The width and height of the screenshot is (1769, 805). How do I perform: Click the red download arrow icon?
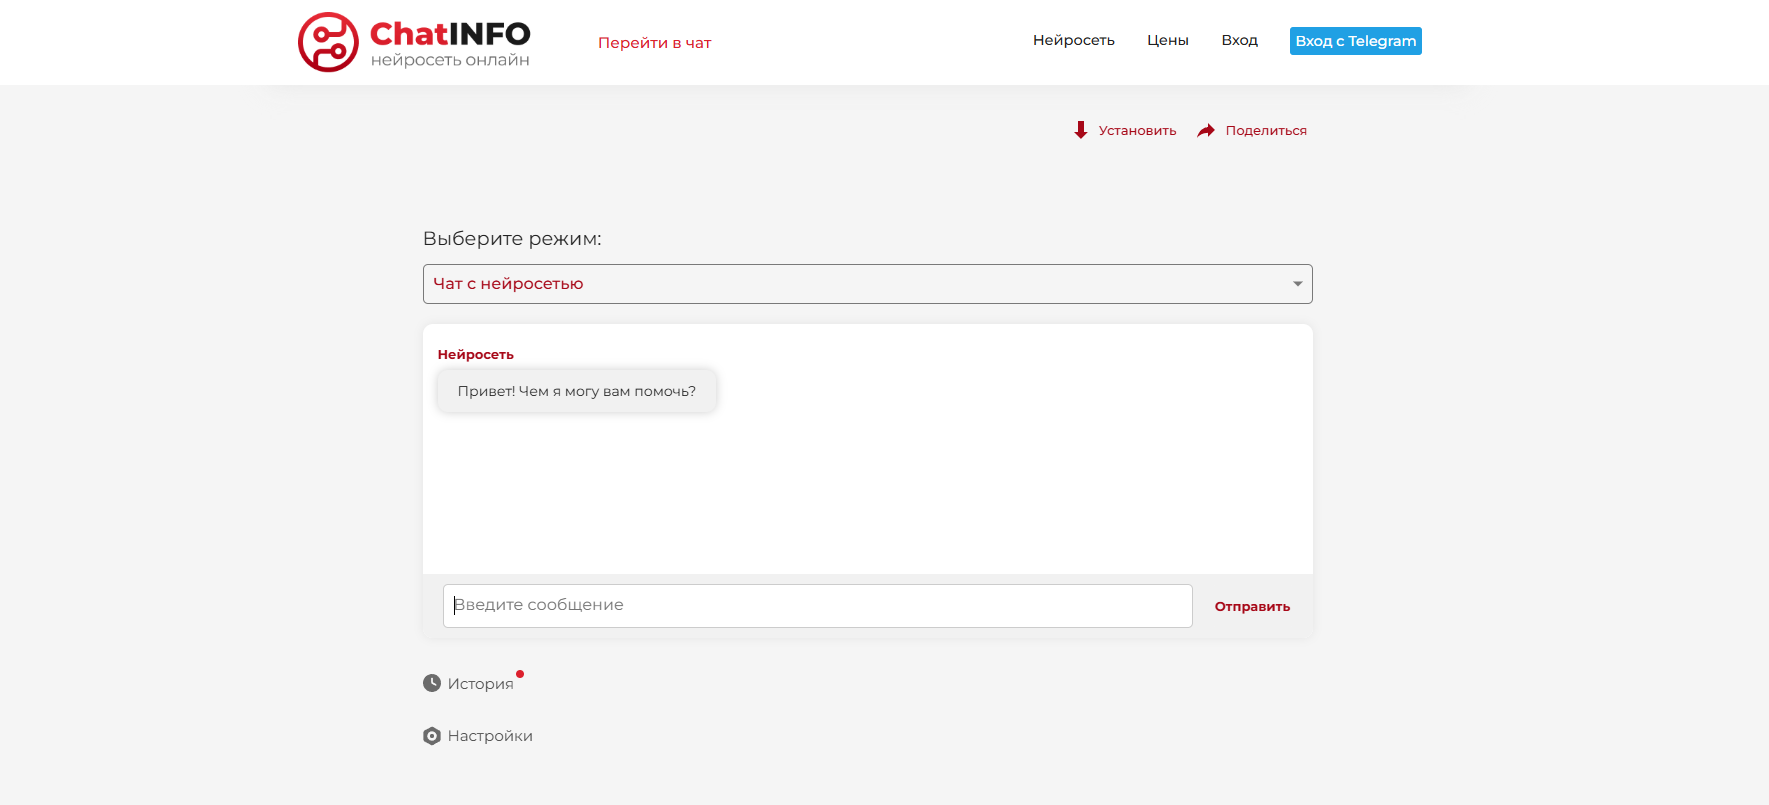pos(1081,130)
